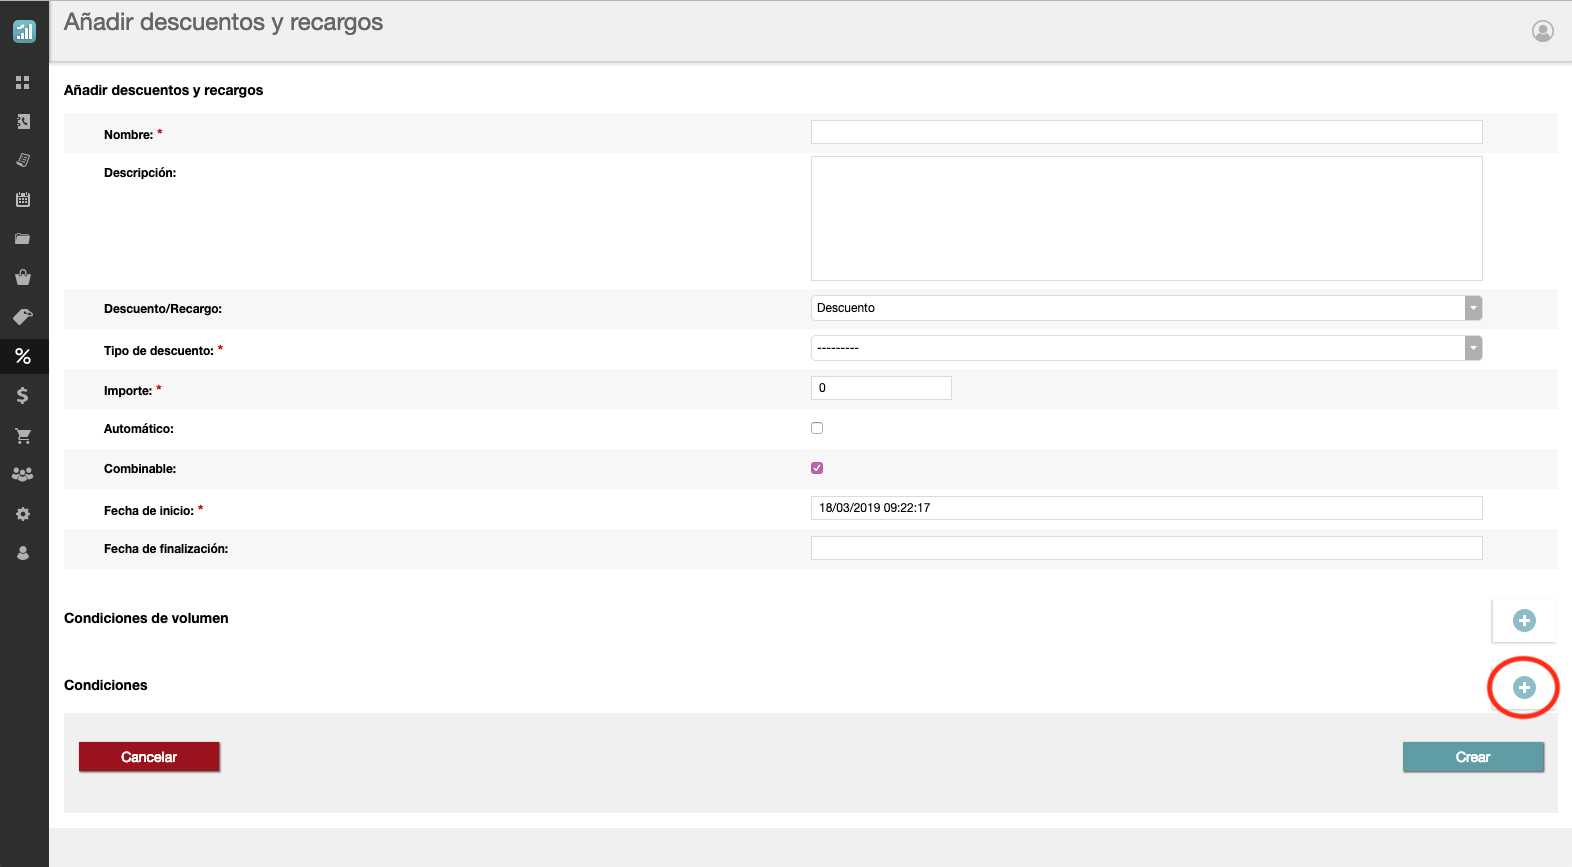Click the Cancelar button
The height and width of the screenshot is (867, 1572).
(149, 757)
